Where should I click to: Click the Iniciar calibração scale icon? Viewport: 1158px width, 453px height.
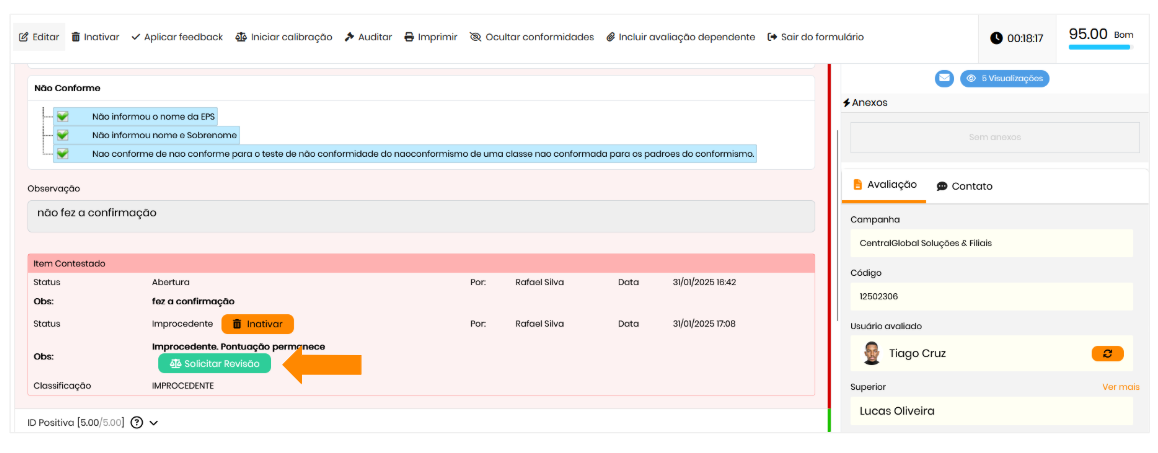[241, 37]
